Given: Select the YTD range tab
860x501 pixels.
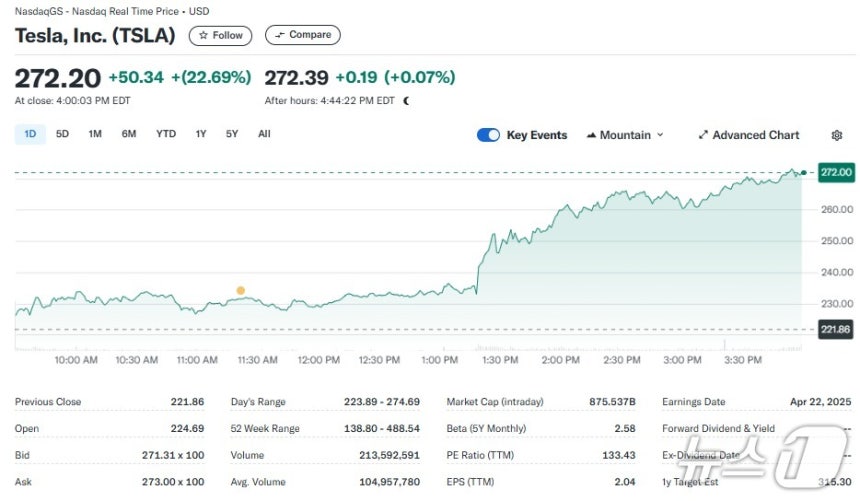Looking at the screenshot, I should pos(166,134).
